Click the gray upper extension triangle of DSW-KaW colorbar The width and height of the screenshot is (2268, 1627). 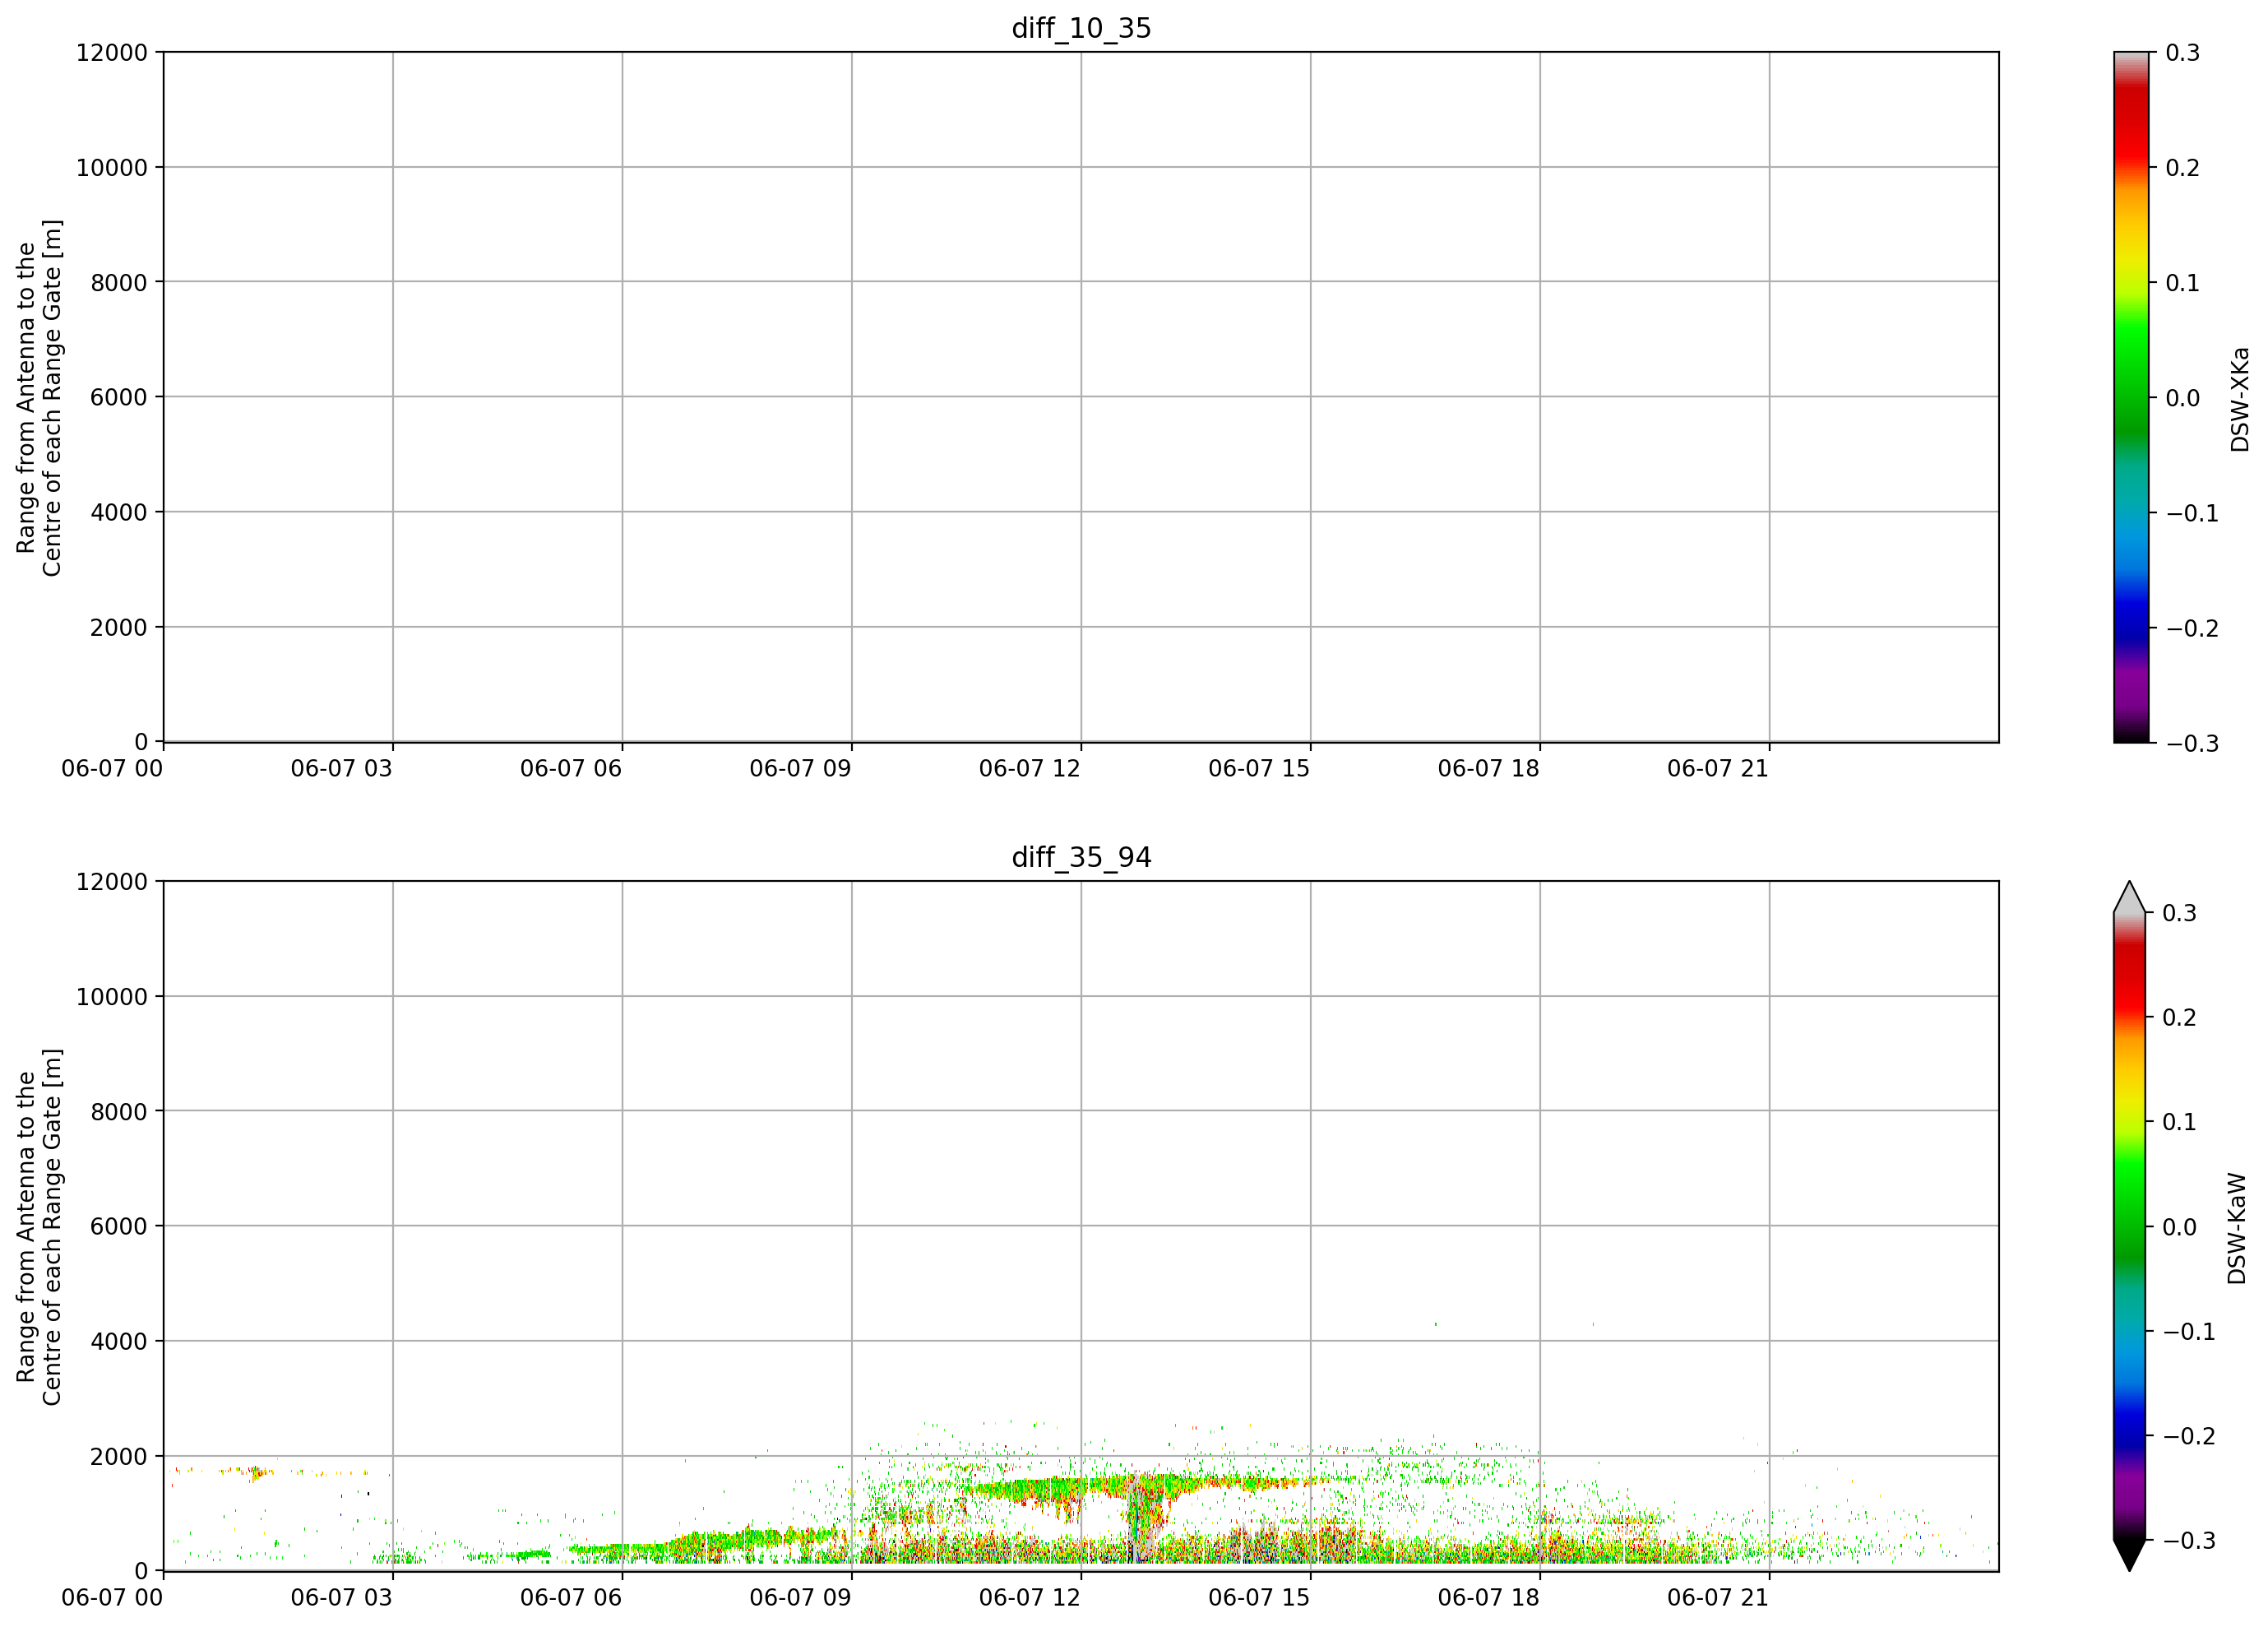tap(2129, 898)
